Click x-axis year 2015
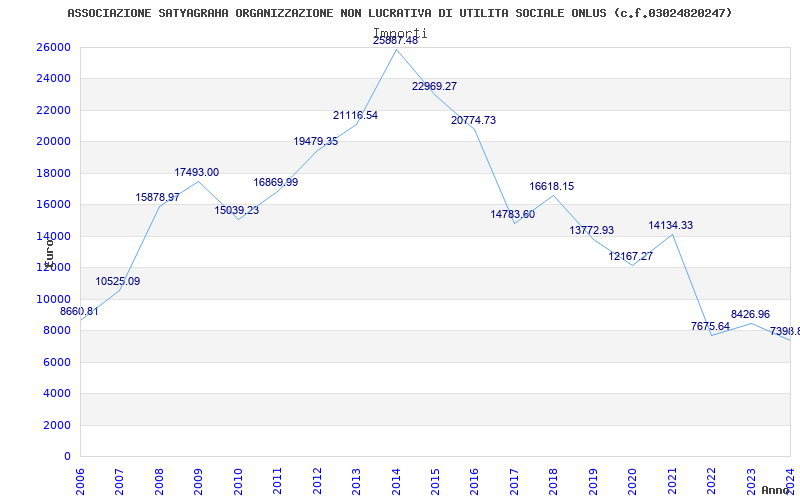 [435, 481]
